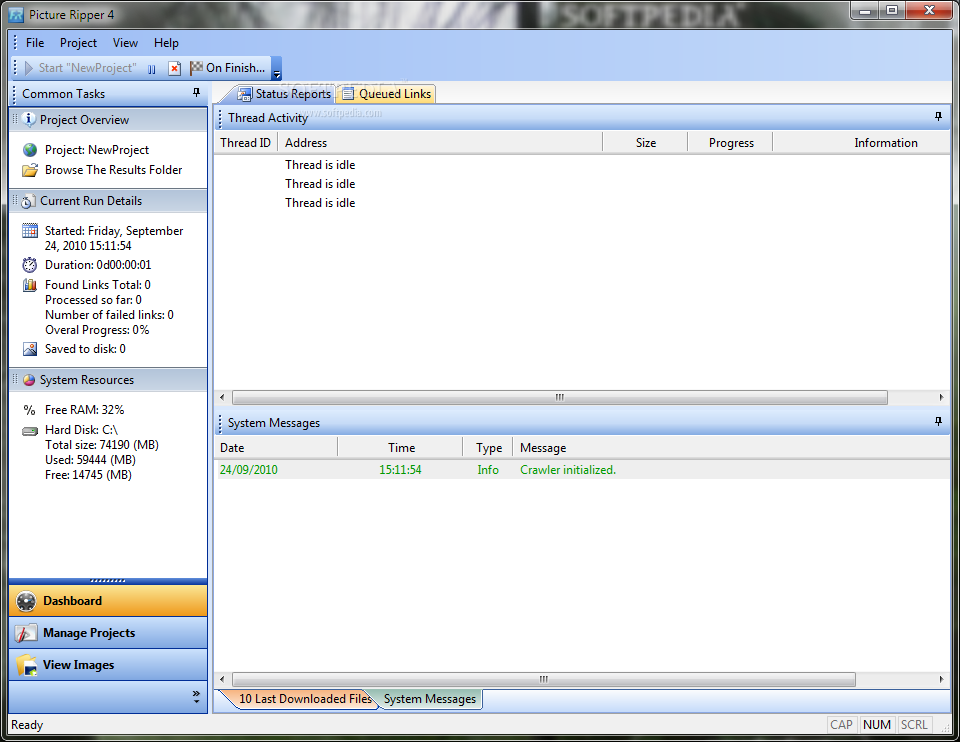Screen dimensions: 960x742
Task: Click the Browse Results folder icon
Action: pyautogui.click(x=30, y=170)
